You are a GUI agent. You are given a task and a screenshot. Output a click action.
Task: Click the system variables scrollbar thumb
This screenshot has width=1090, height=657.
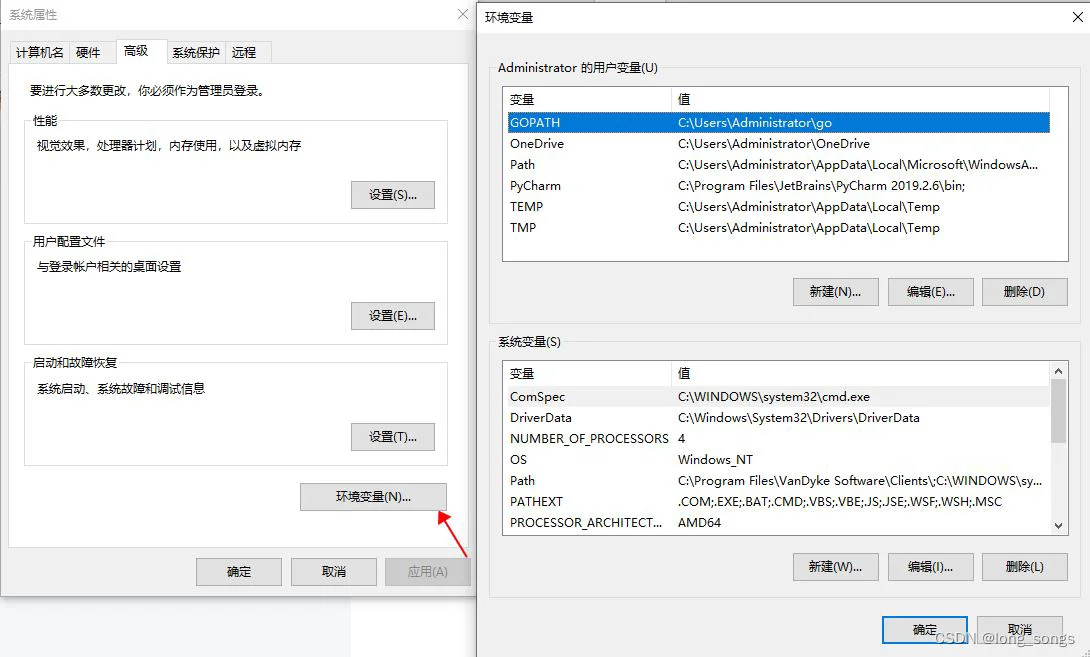pos(1059,411)
